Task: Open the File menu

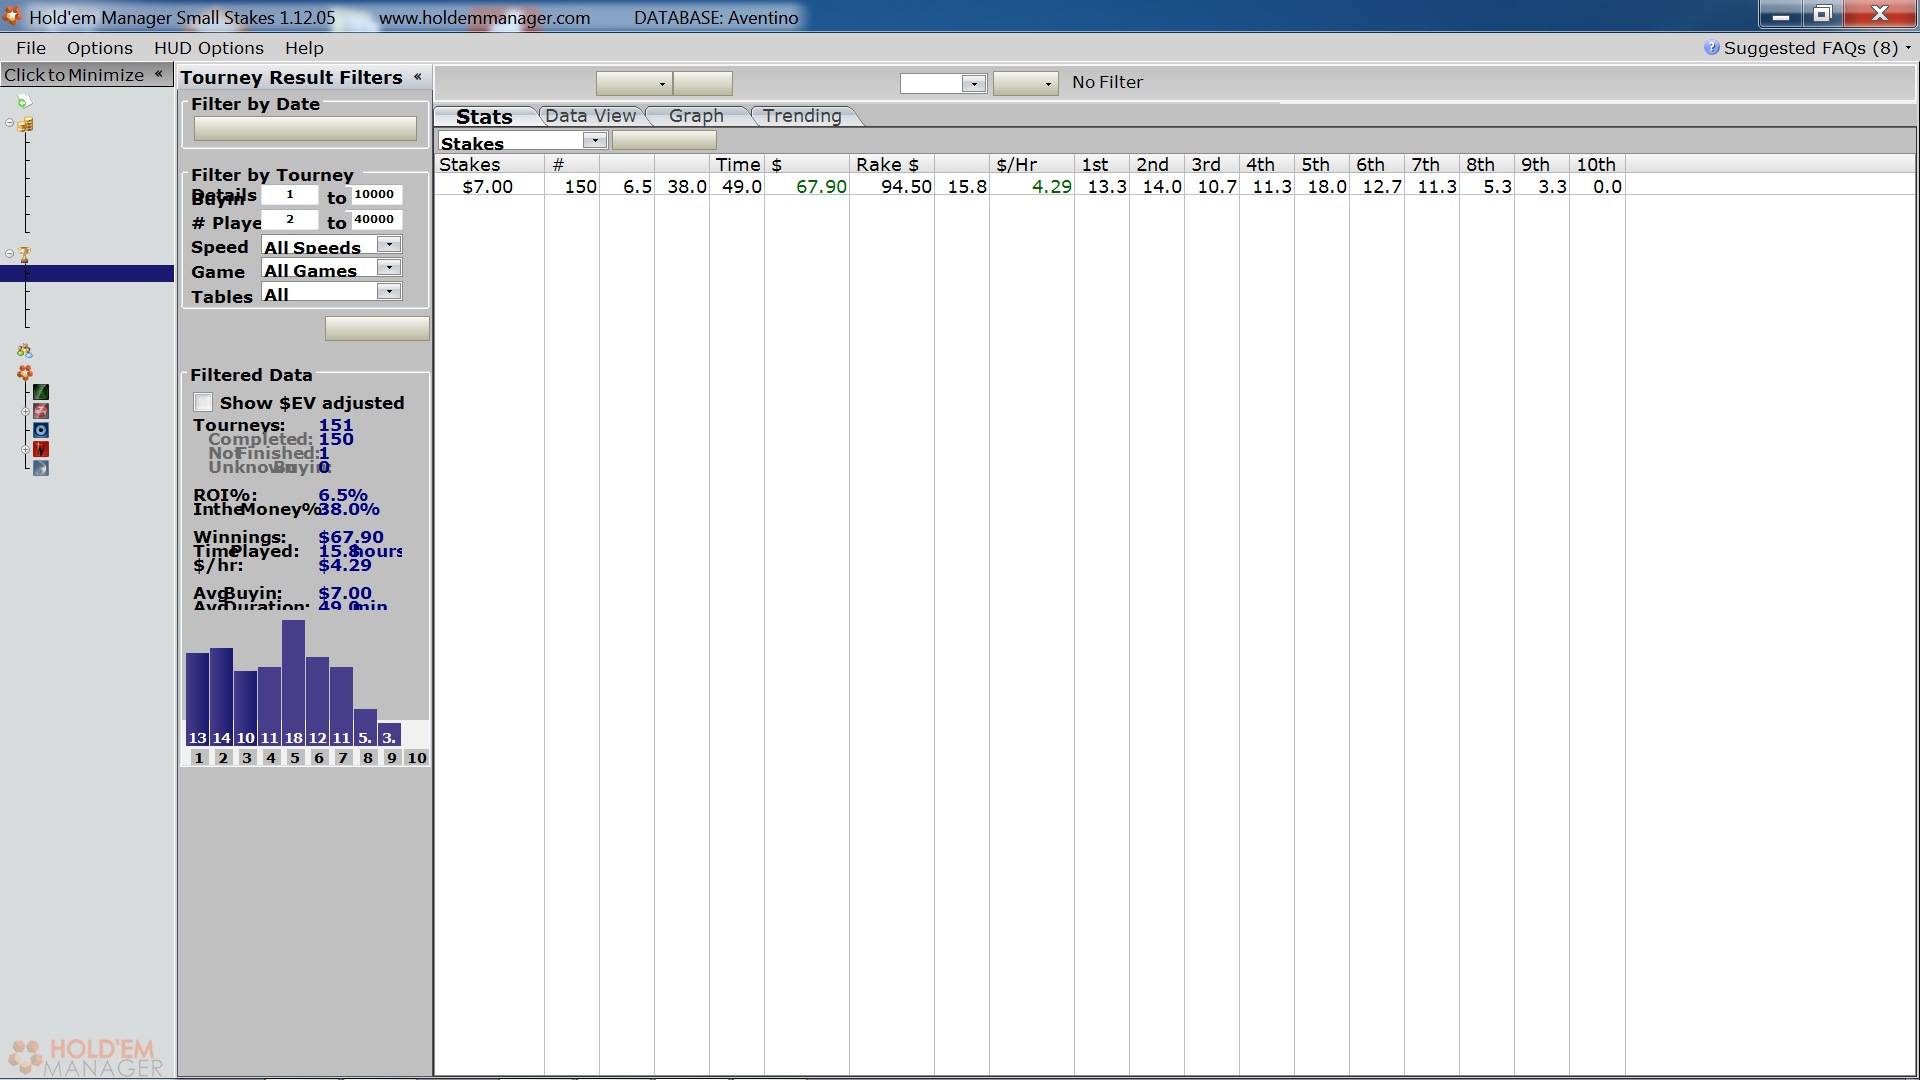Action: [x=31, y=48]
